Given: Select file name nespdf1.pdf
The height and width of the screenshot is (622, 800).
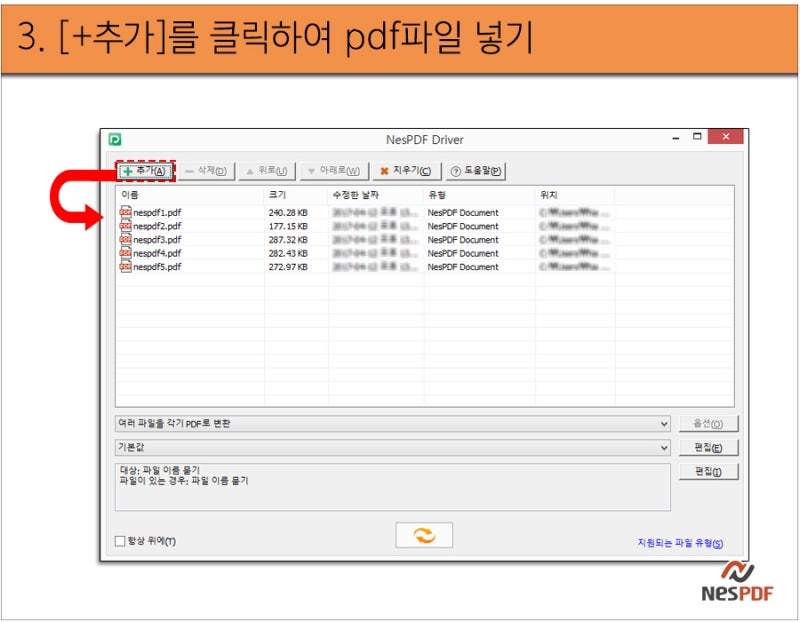Looking at the screenshot, I should [157, 213].
